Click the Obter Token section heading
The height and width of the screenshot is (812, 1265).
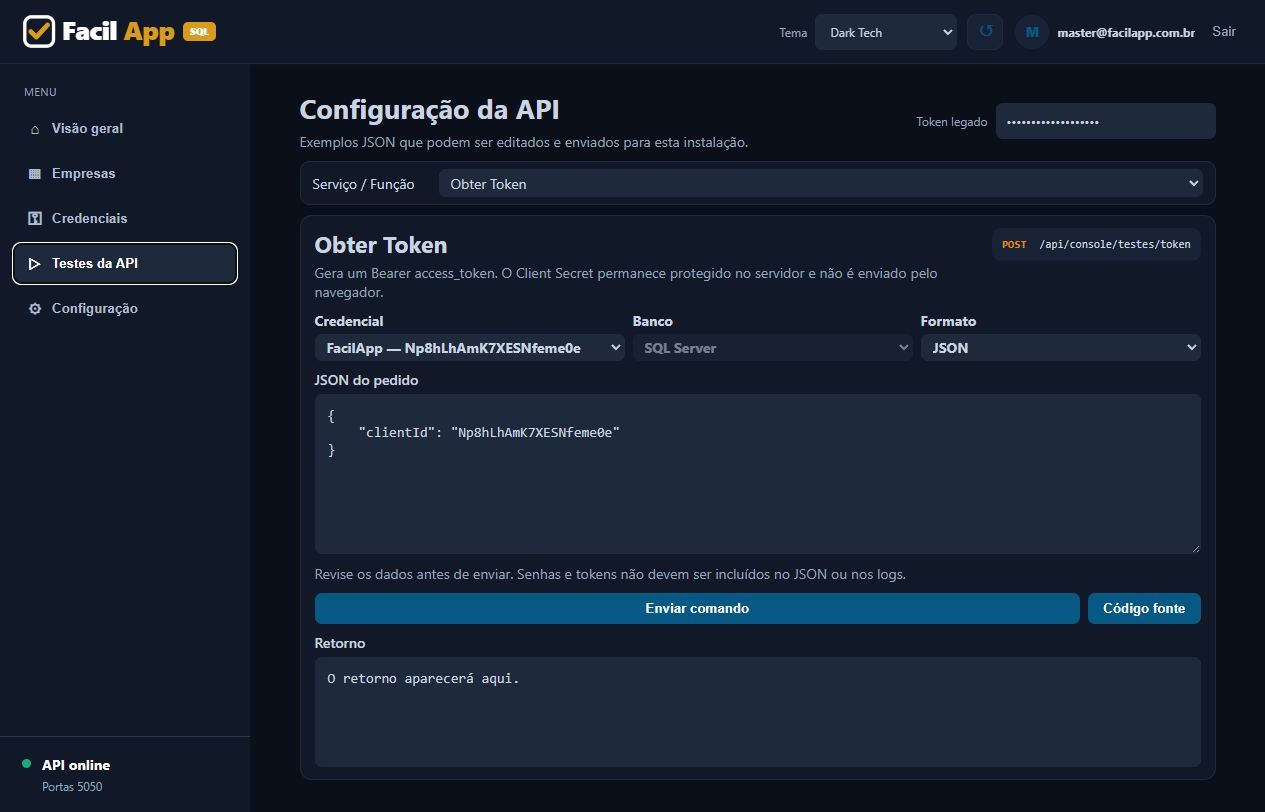click(x=381, y=245)
